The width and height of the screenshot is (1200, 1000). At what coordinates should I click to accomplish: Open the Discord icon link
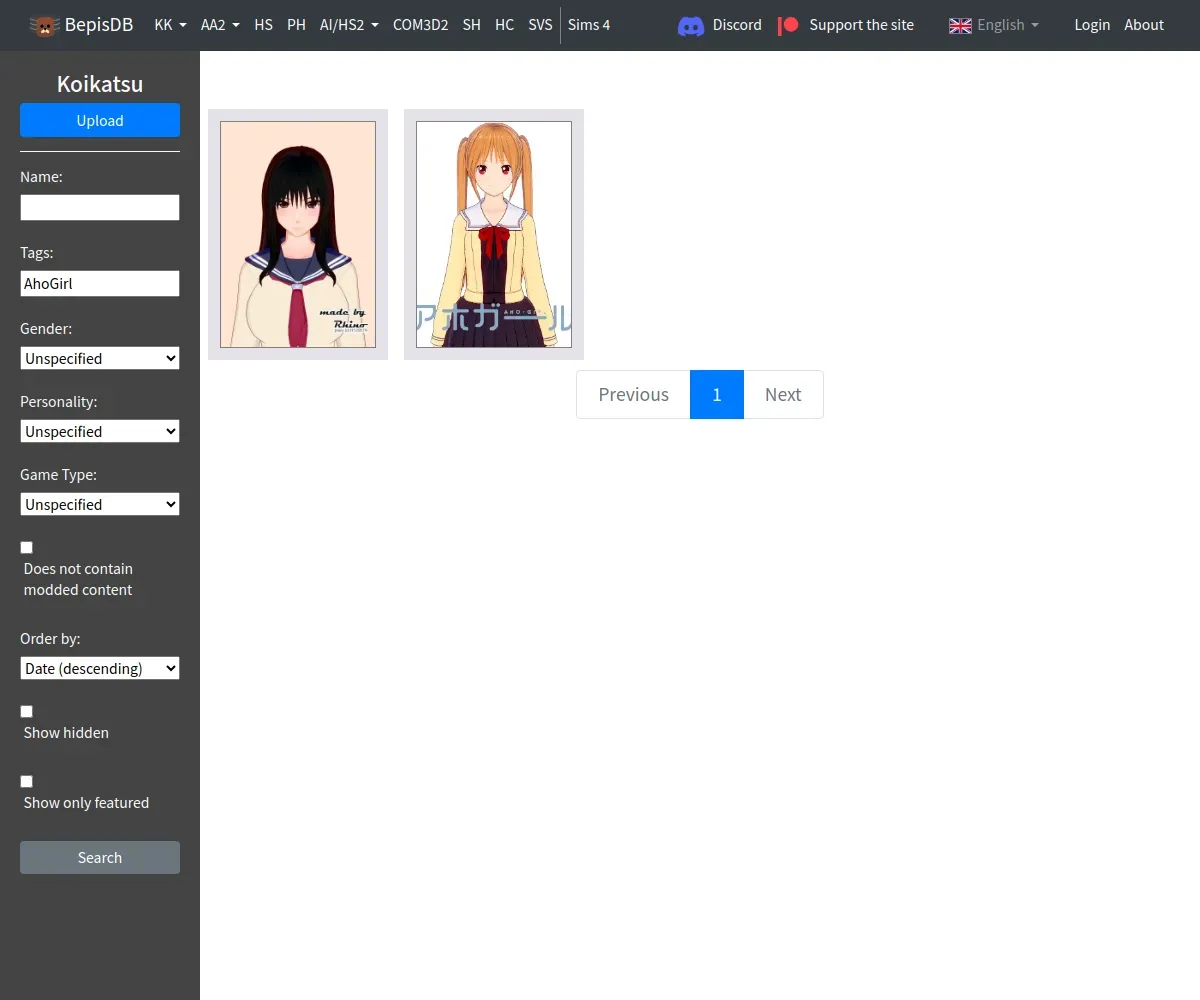691,25
